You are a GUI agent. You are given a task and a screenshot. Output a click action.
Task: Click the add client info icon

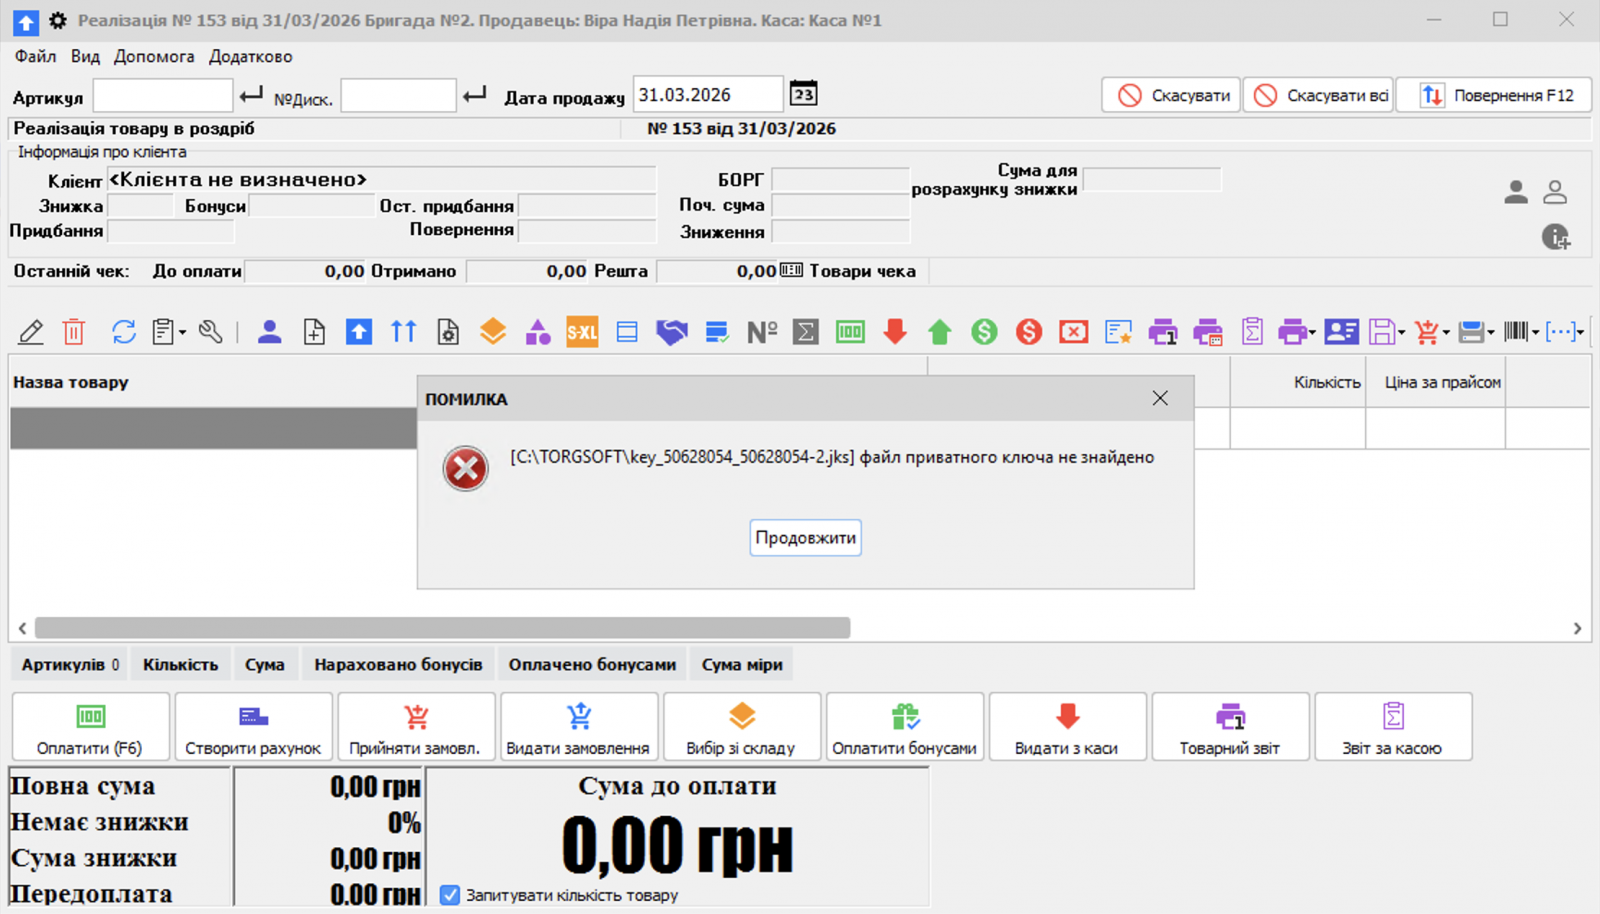(1555, 237)
